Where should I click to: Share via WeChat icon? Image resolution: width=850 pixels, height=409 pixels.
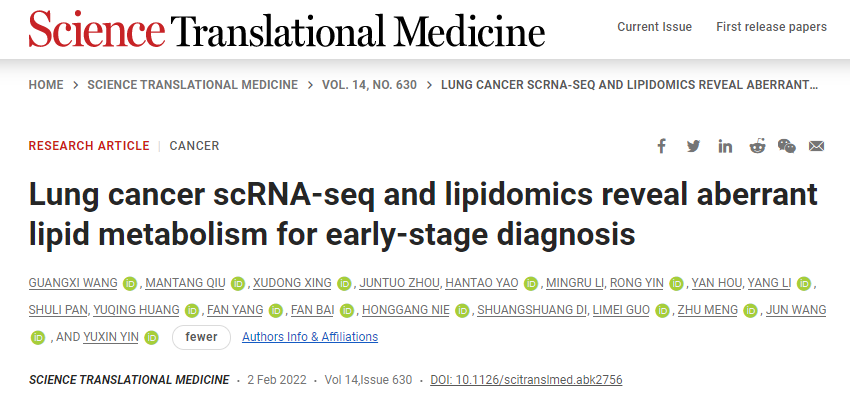(787, 146)
